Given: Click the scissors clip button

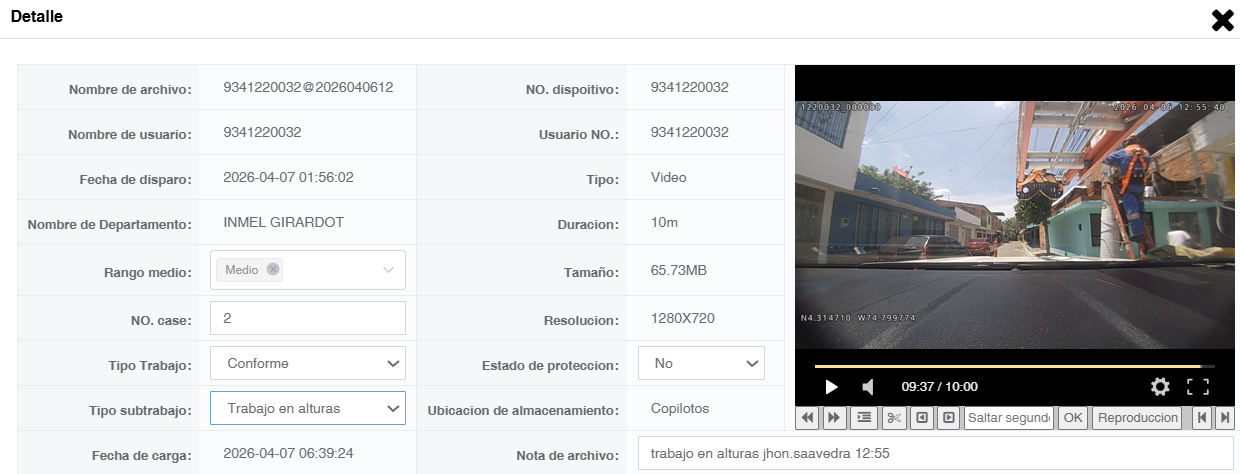Looking at the screenshot, I should click(893, 417).
